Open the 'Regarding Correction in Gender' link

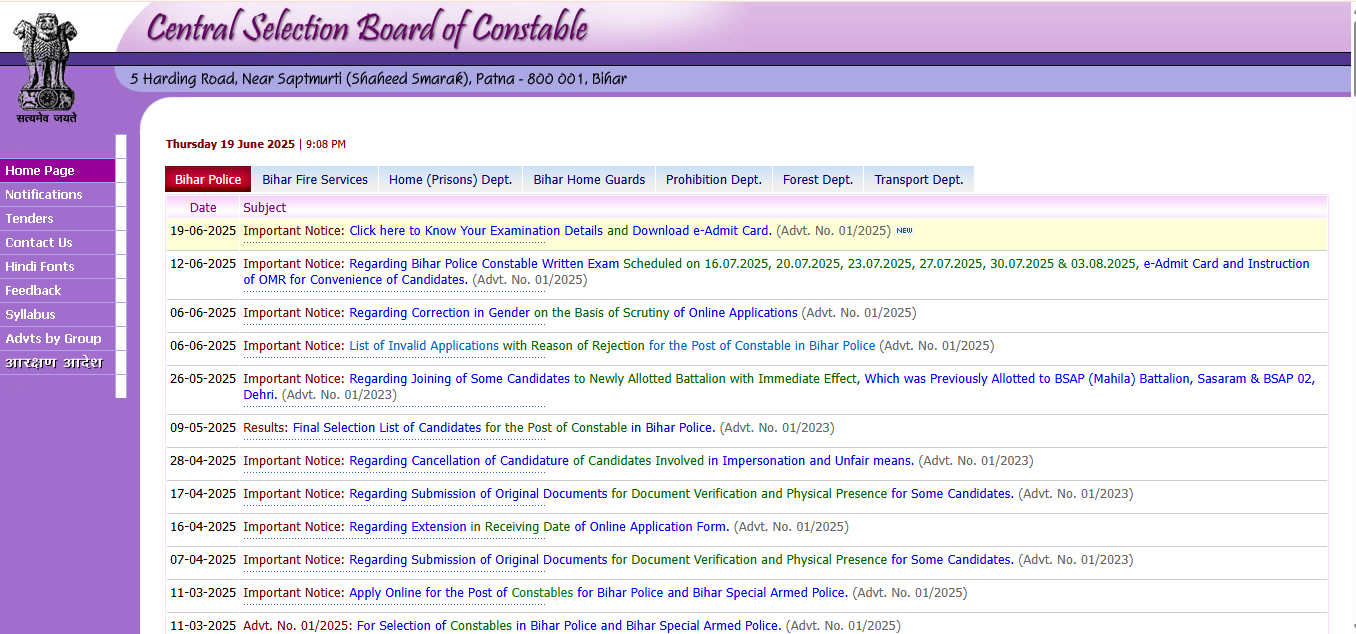coord(439,313)
